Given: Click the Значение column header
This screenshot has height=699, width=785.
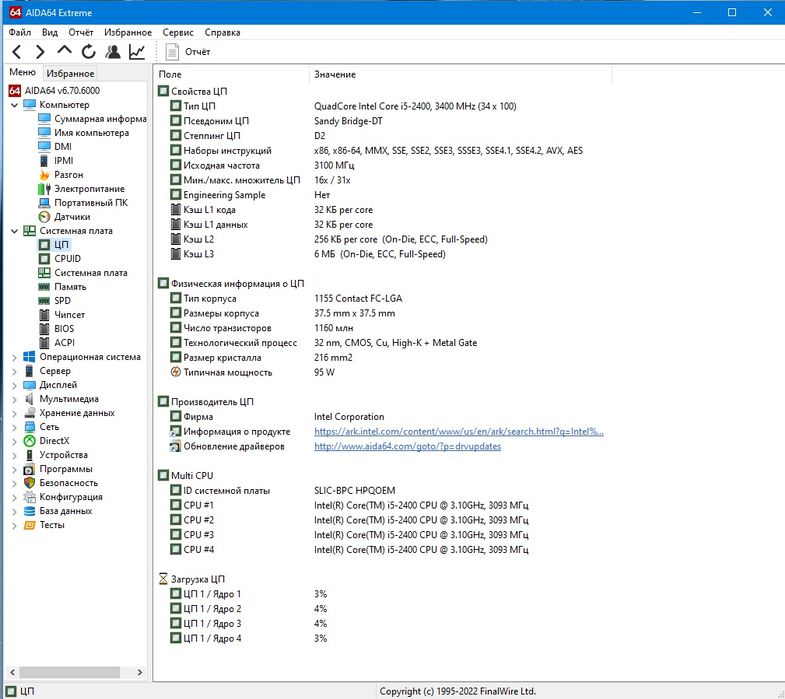Looking at the screenshot, I should pyautogui.click(x=460, y=75).
